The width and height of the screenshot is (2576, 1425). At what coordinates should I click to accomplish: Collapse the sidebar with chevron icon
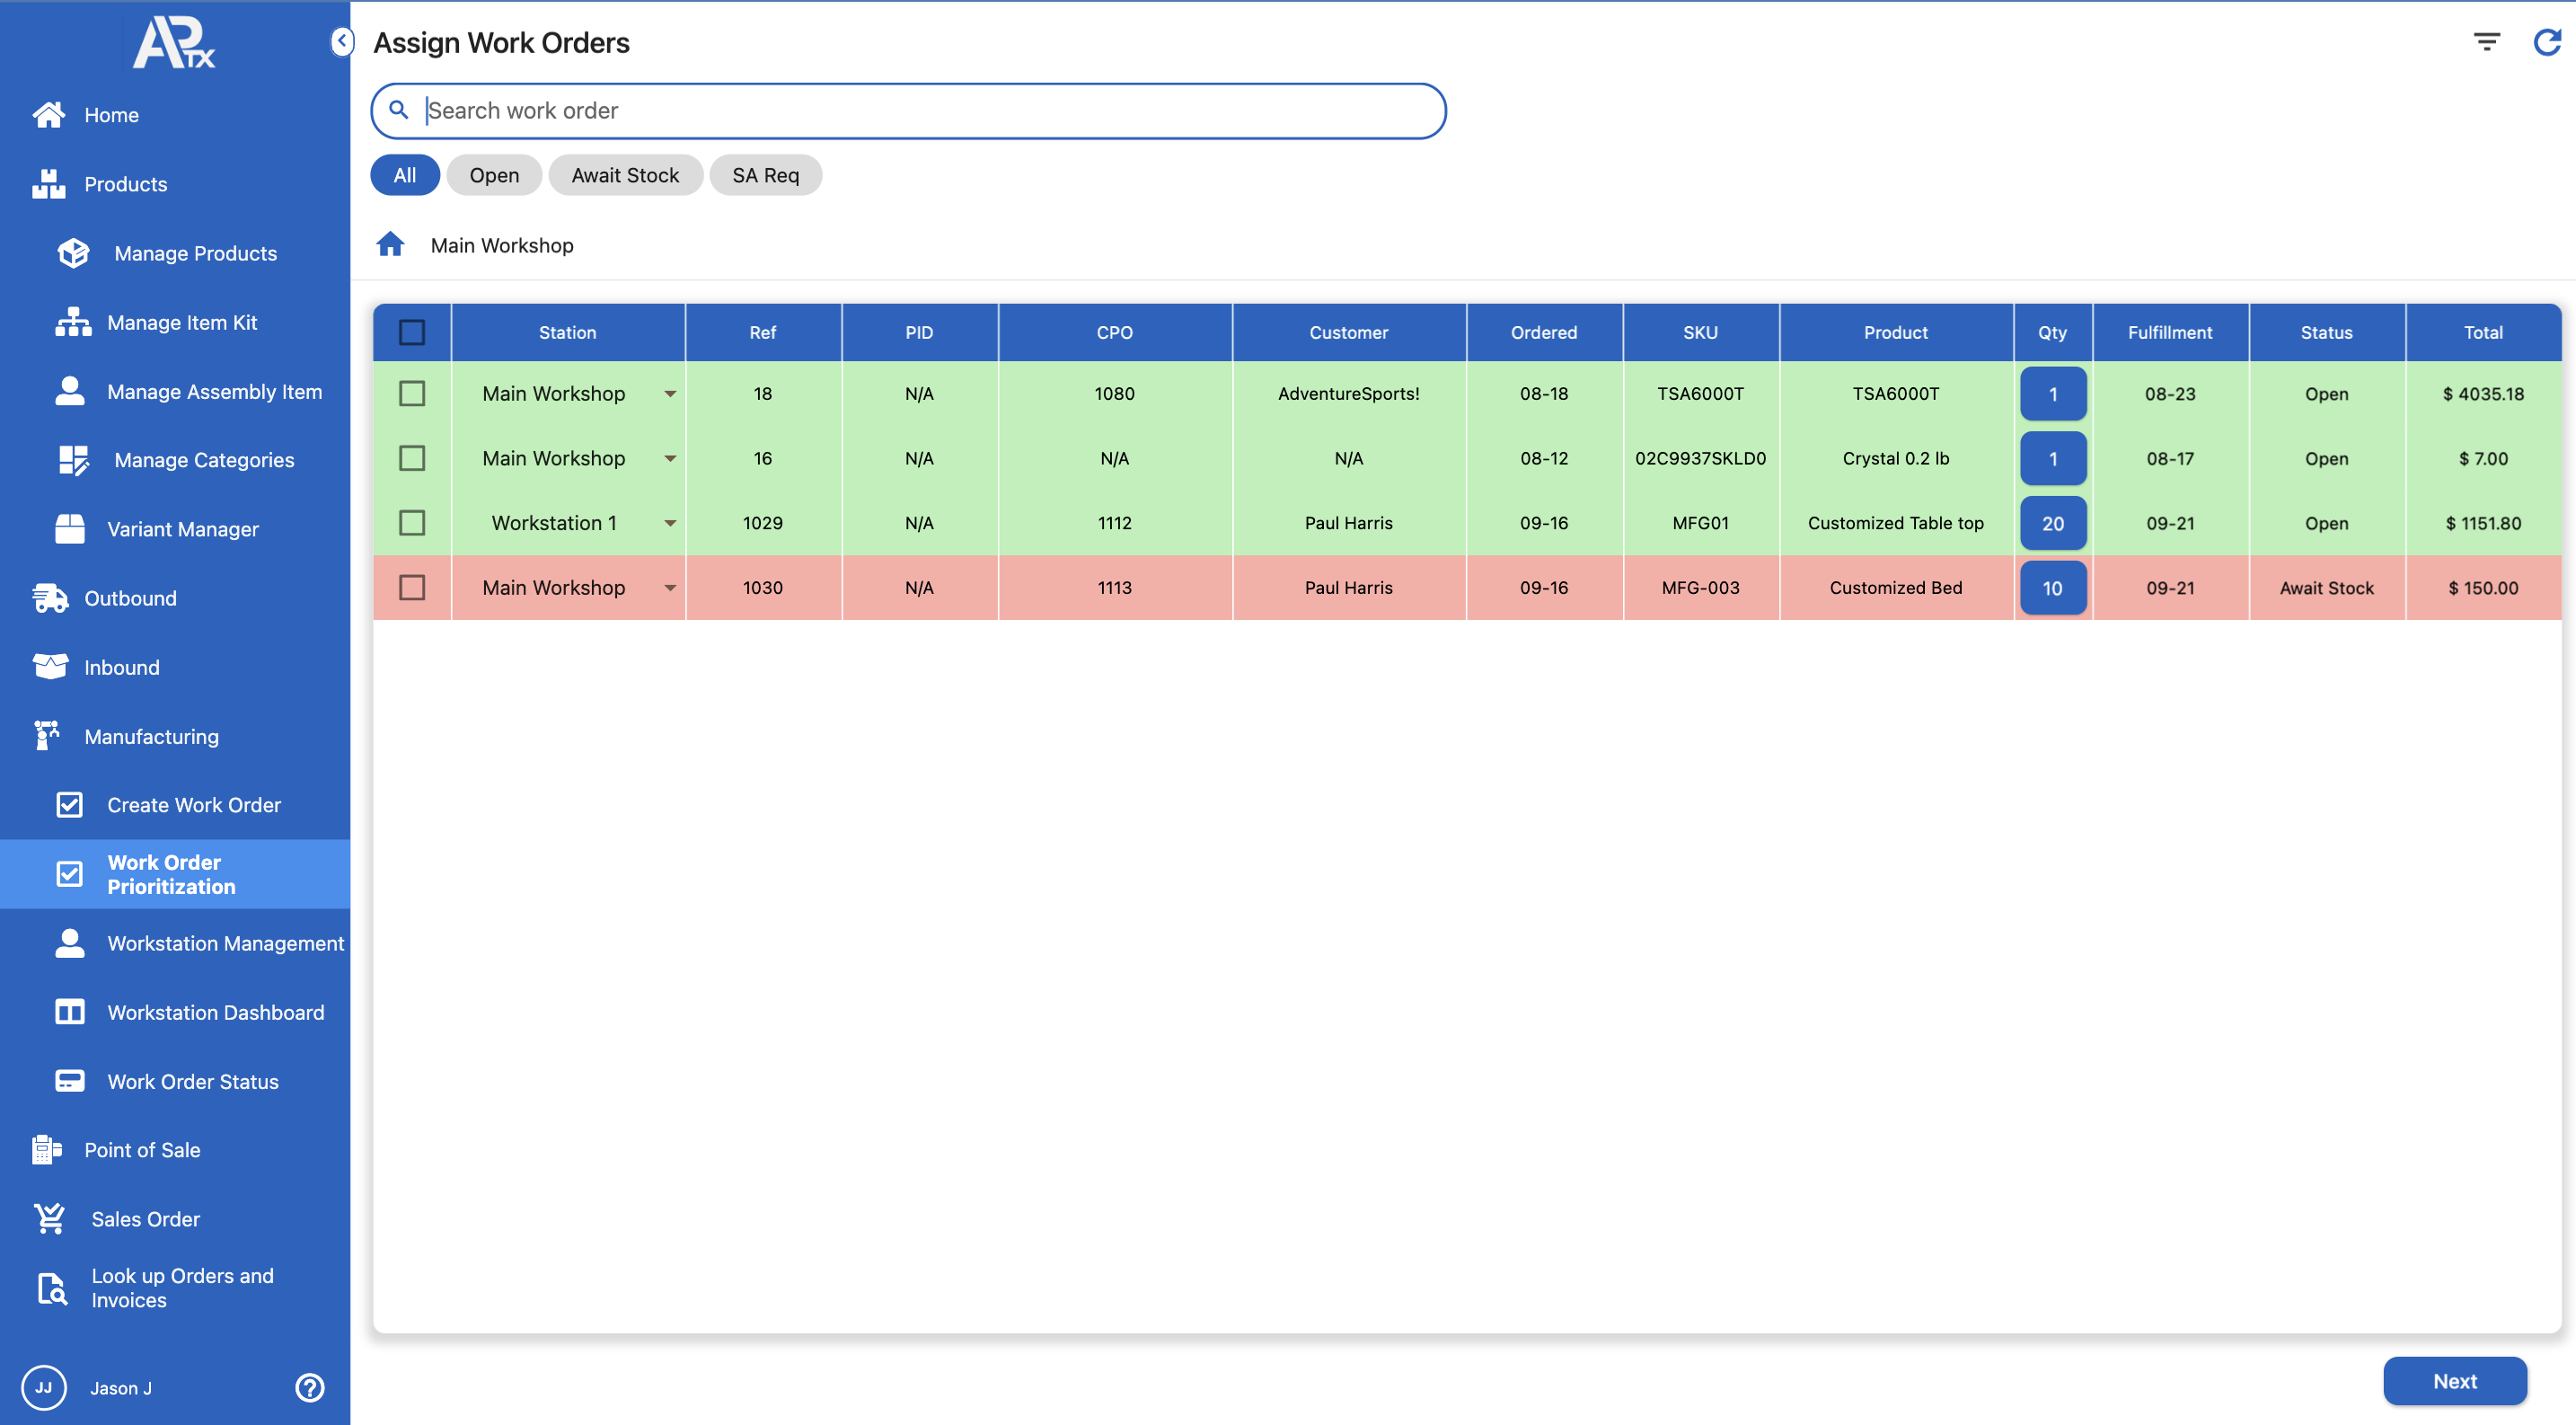[341, 41]
